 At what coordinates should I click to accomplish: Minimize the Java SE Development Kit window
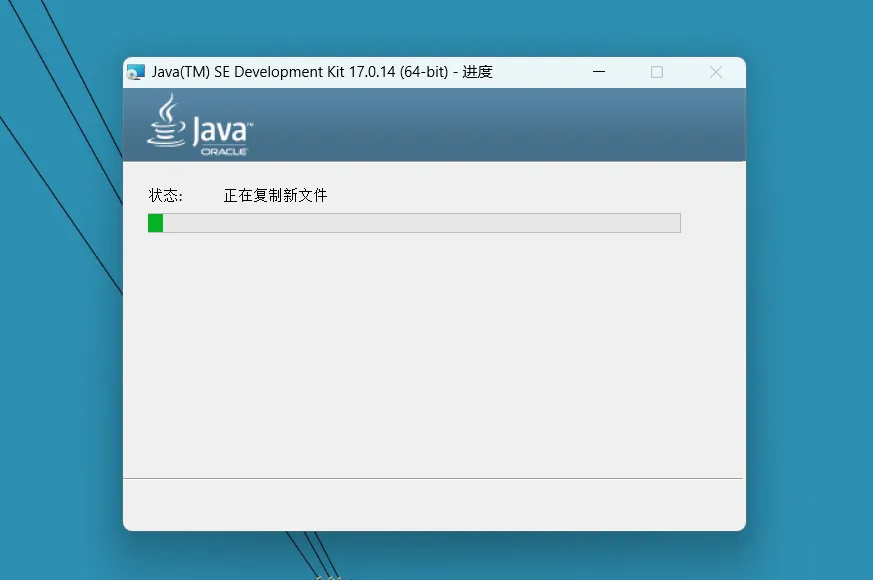click(x=599, y=72)
